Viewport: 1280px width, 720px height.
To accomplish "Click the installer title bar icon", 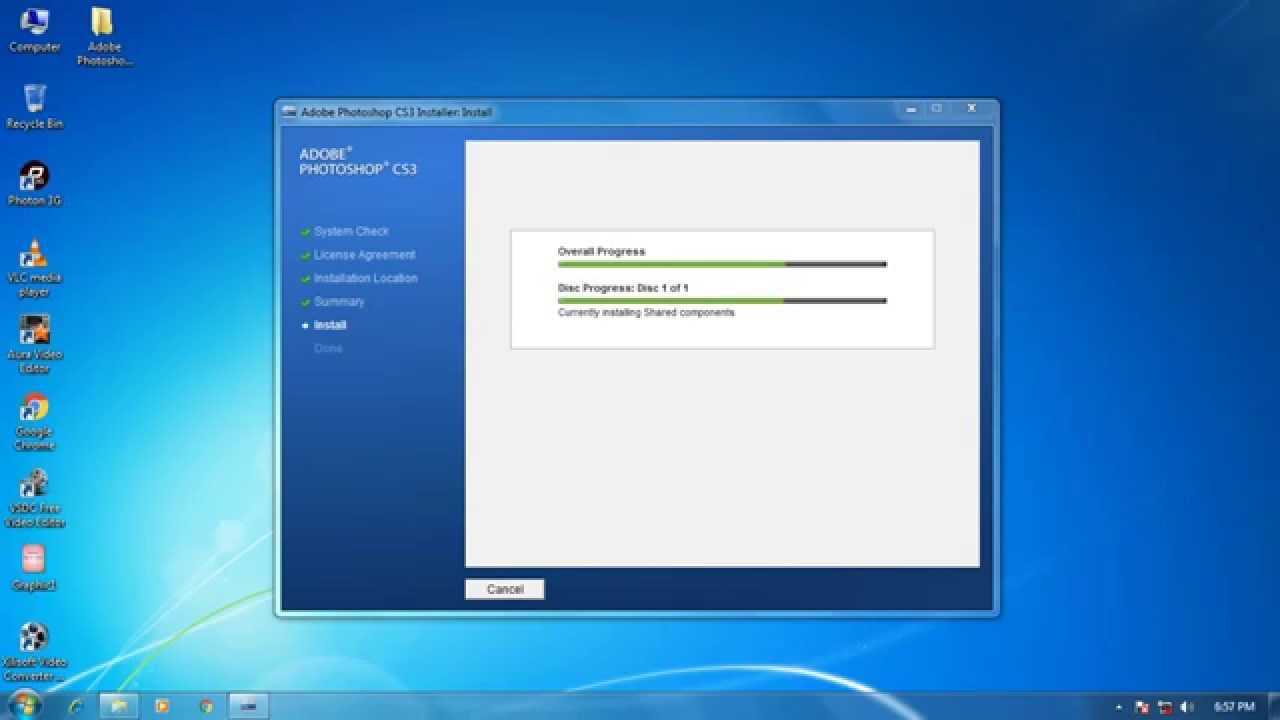I will pos(289,112).
